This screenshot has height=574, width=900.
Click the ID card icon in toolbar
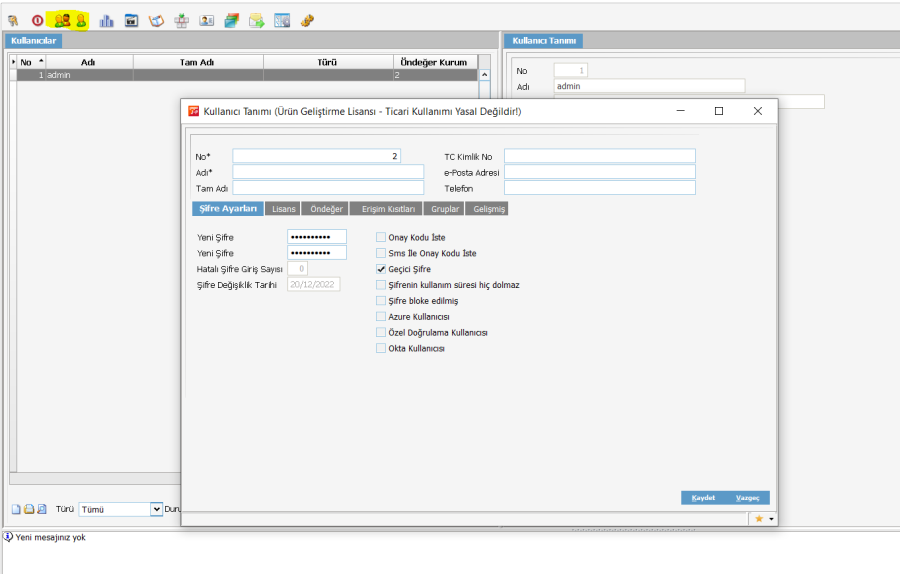(206, 20)
